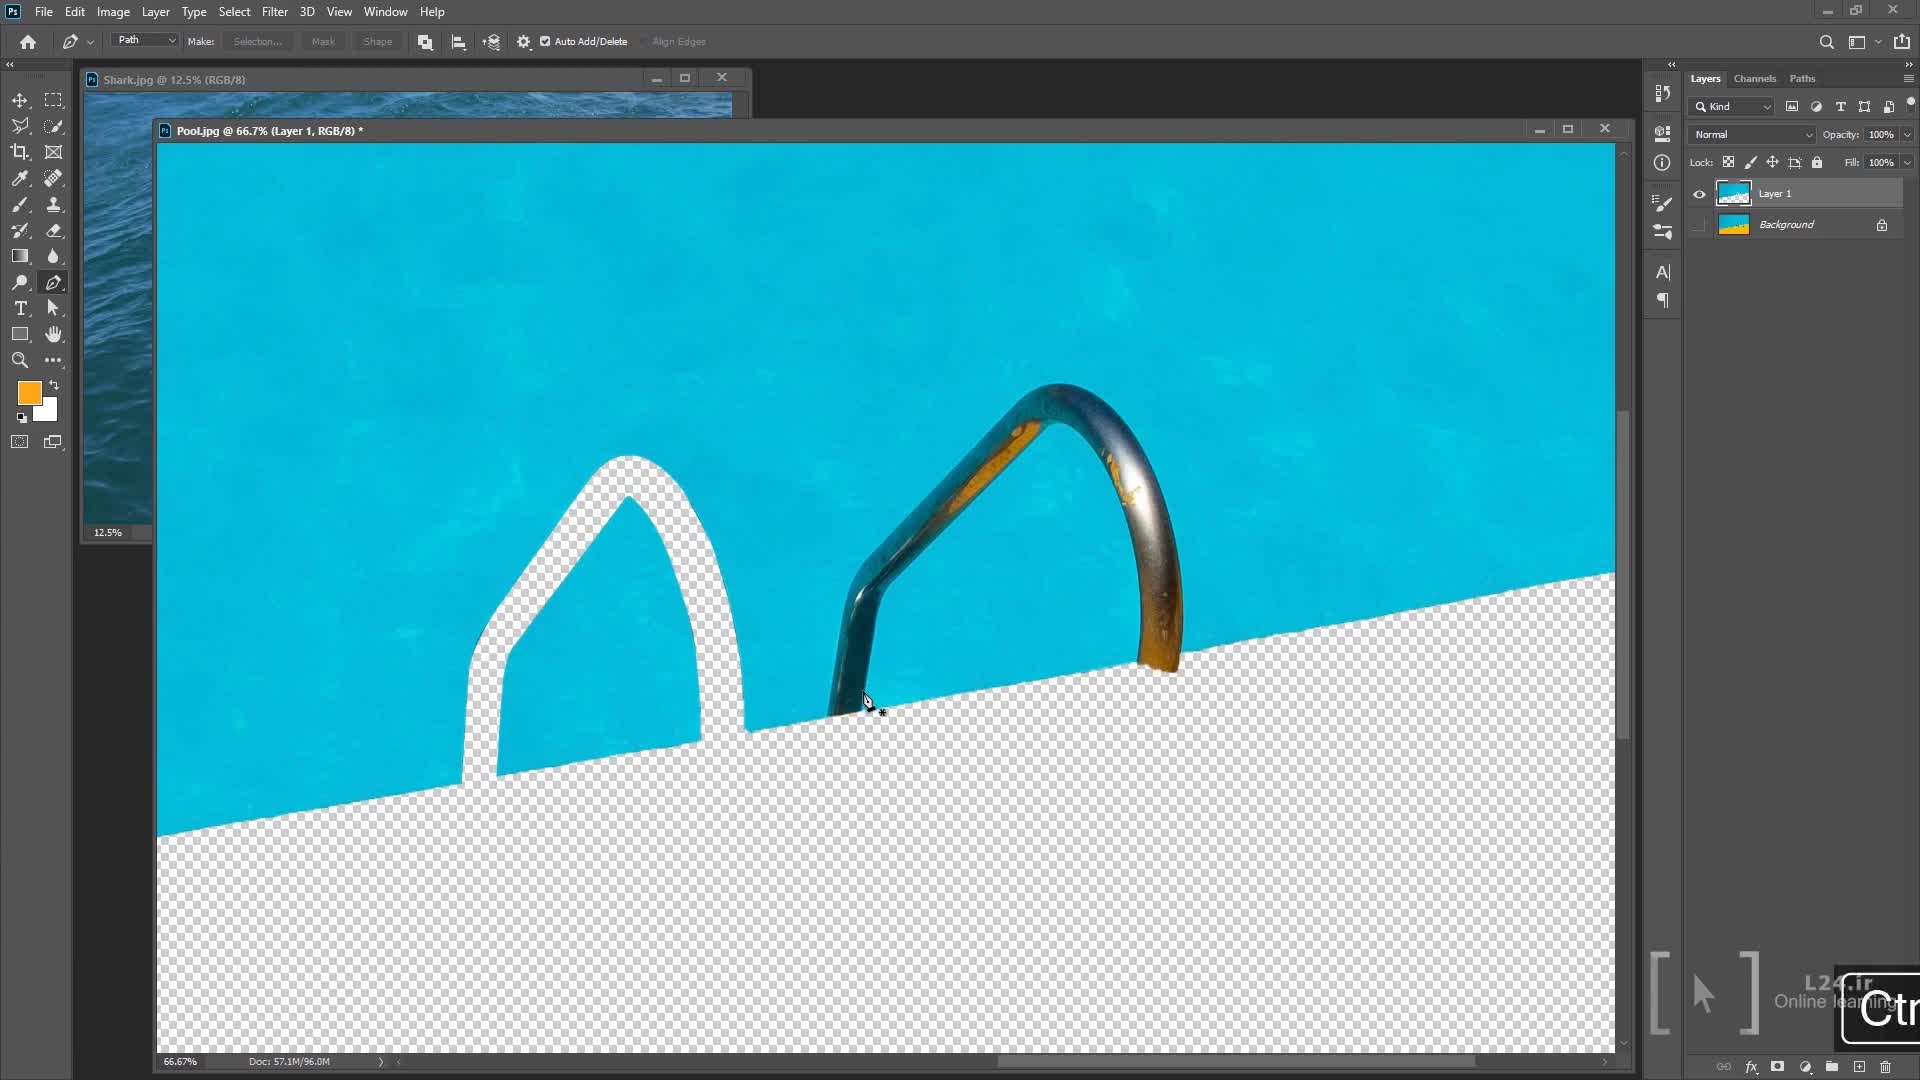
Task: Open the Filter menu
Action: click(x=274, y=12)
